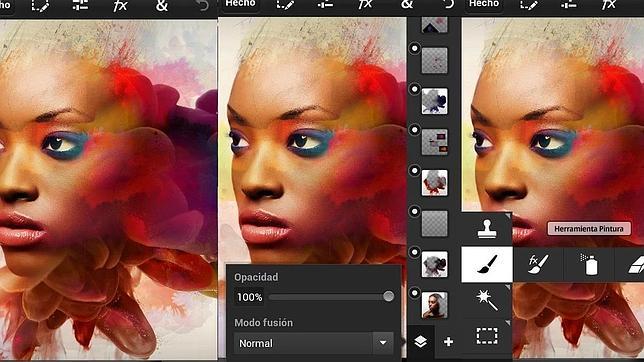Tap the ampersand (&) icon in the middle screenshot
644x362 pixels.
pos(407,5)
